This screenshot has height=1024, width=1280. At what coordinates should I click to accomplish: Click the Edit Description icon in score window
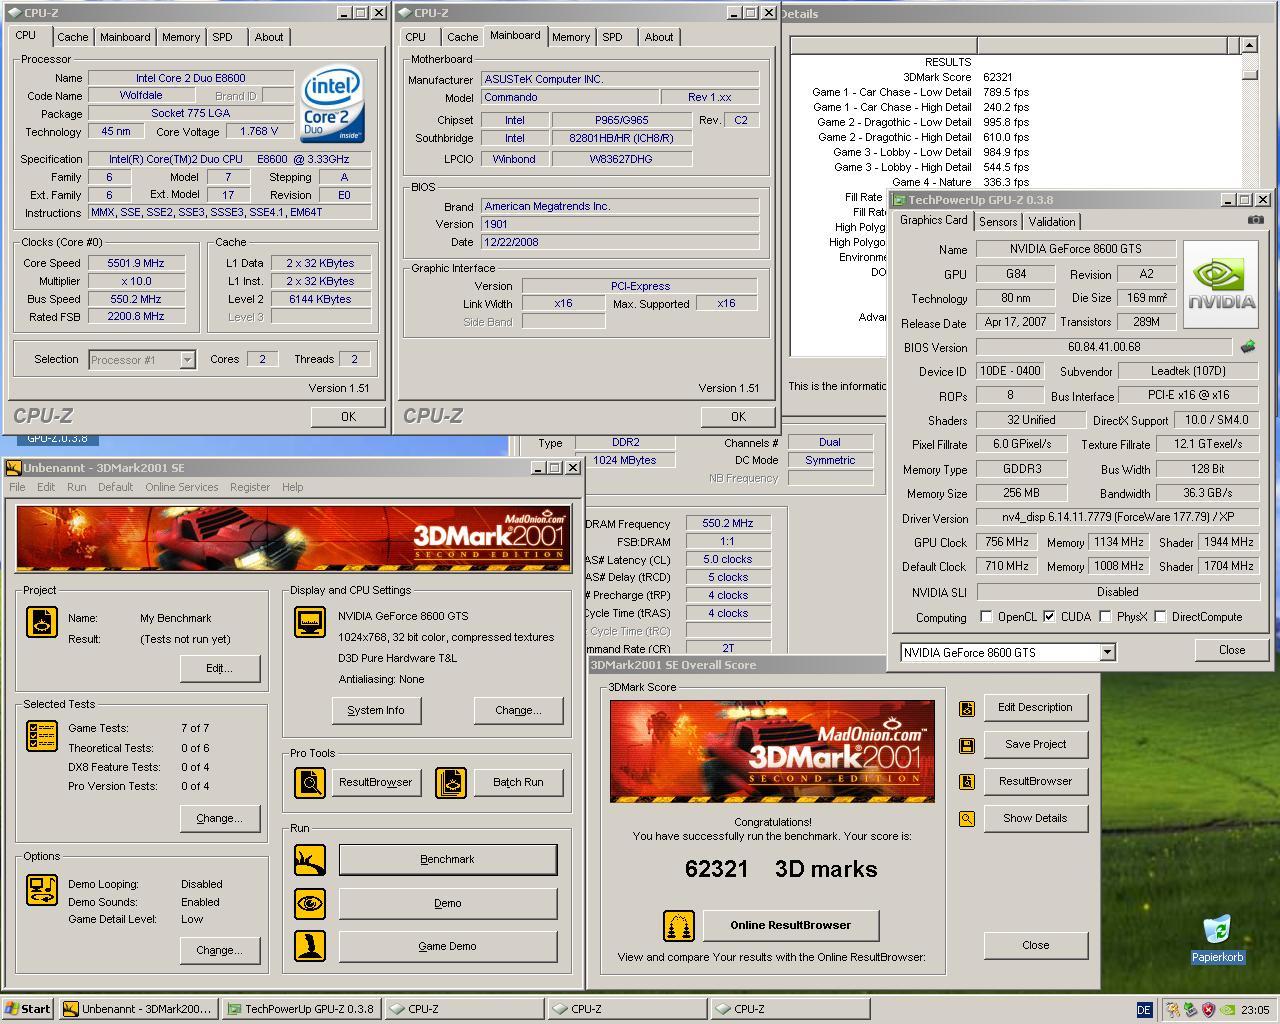click(x=966, y=708)
